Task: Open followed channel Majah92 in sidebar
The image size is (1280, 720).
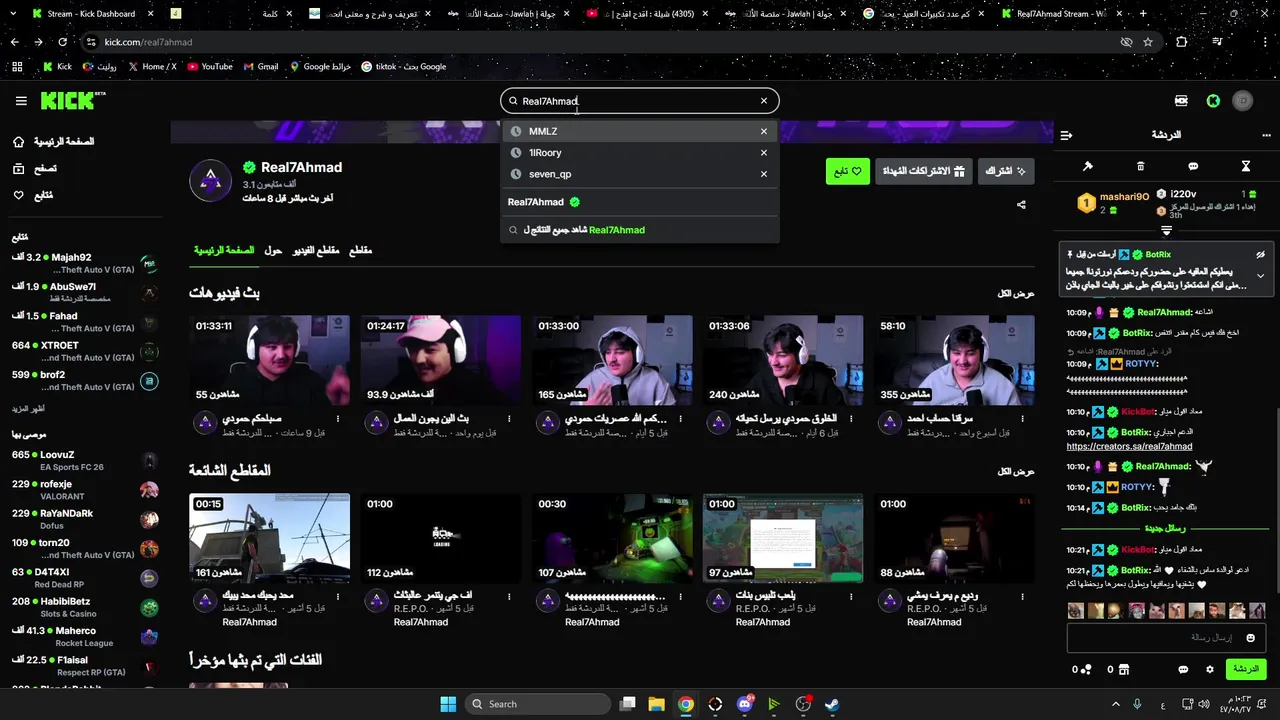Action: pyautogui.click(x=85, y=264)
